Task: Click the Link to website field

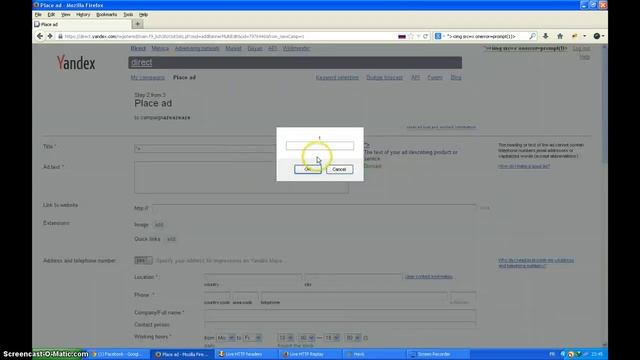Action: pos(313,208)
